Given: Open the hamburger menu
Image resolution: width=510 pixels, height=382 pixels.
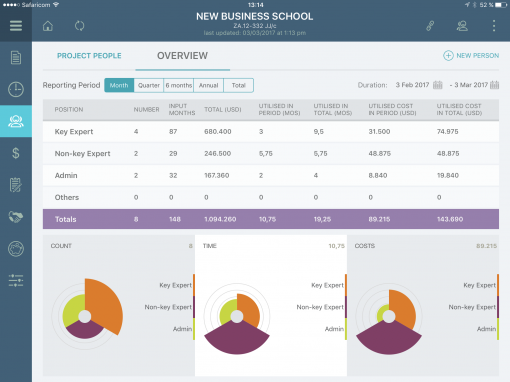Looking at the screenshot, I should (x=16, y=26).
